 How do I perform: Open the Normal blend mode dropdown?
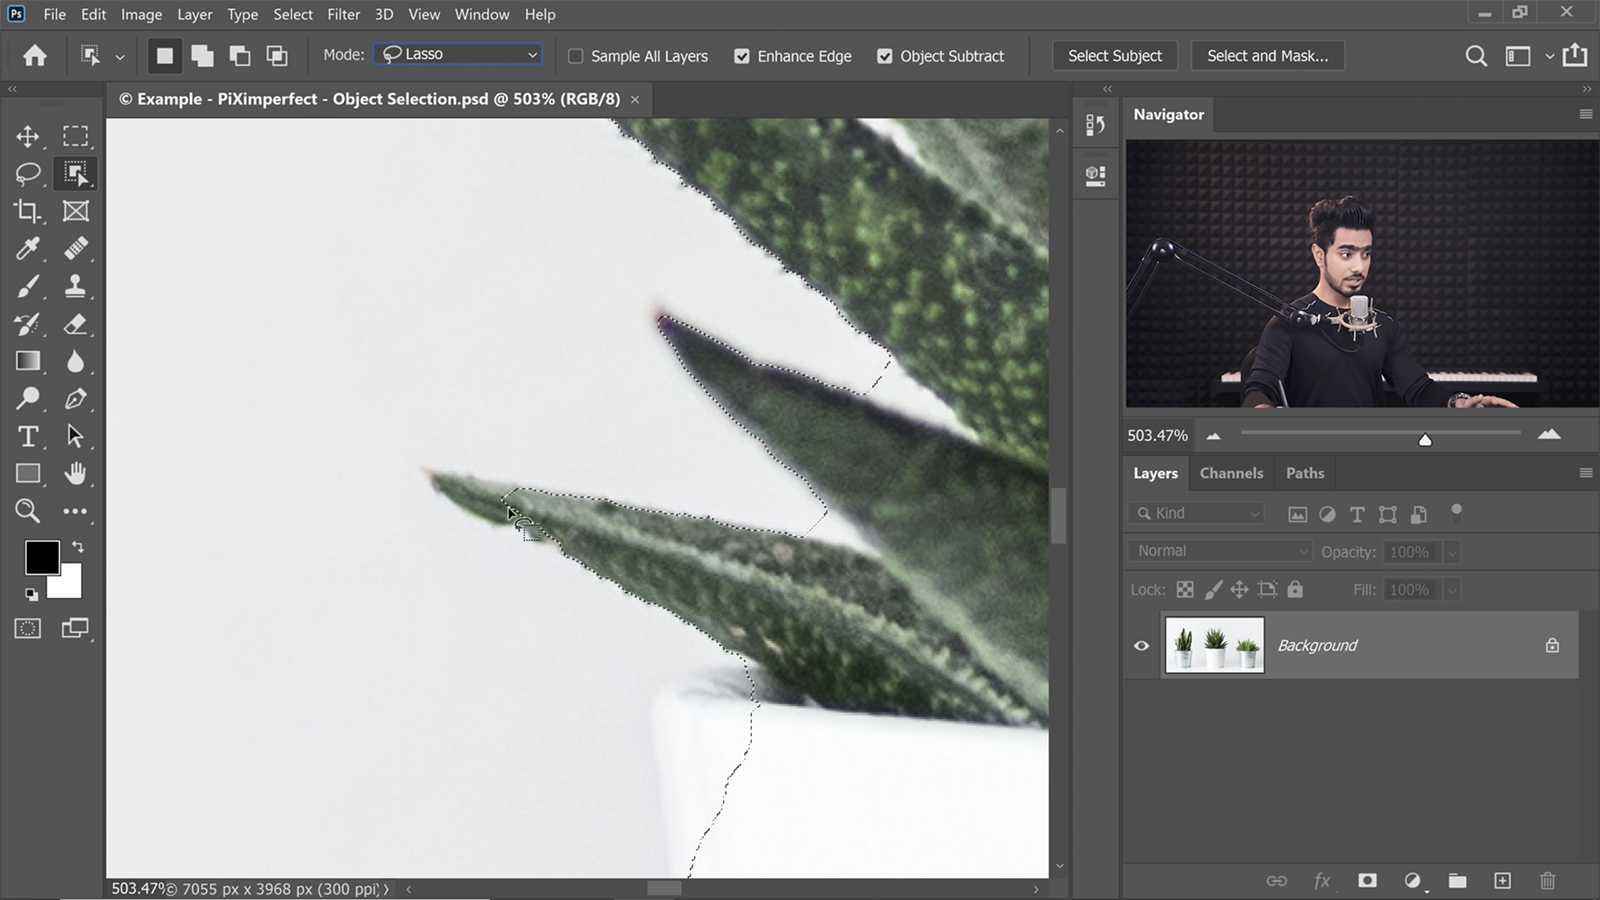click(x=1220, y=551)
